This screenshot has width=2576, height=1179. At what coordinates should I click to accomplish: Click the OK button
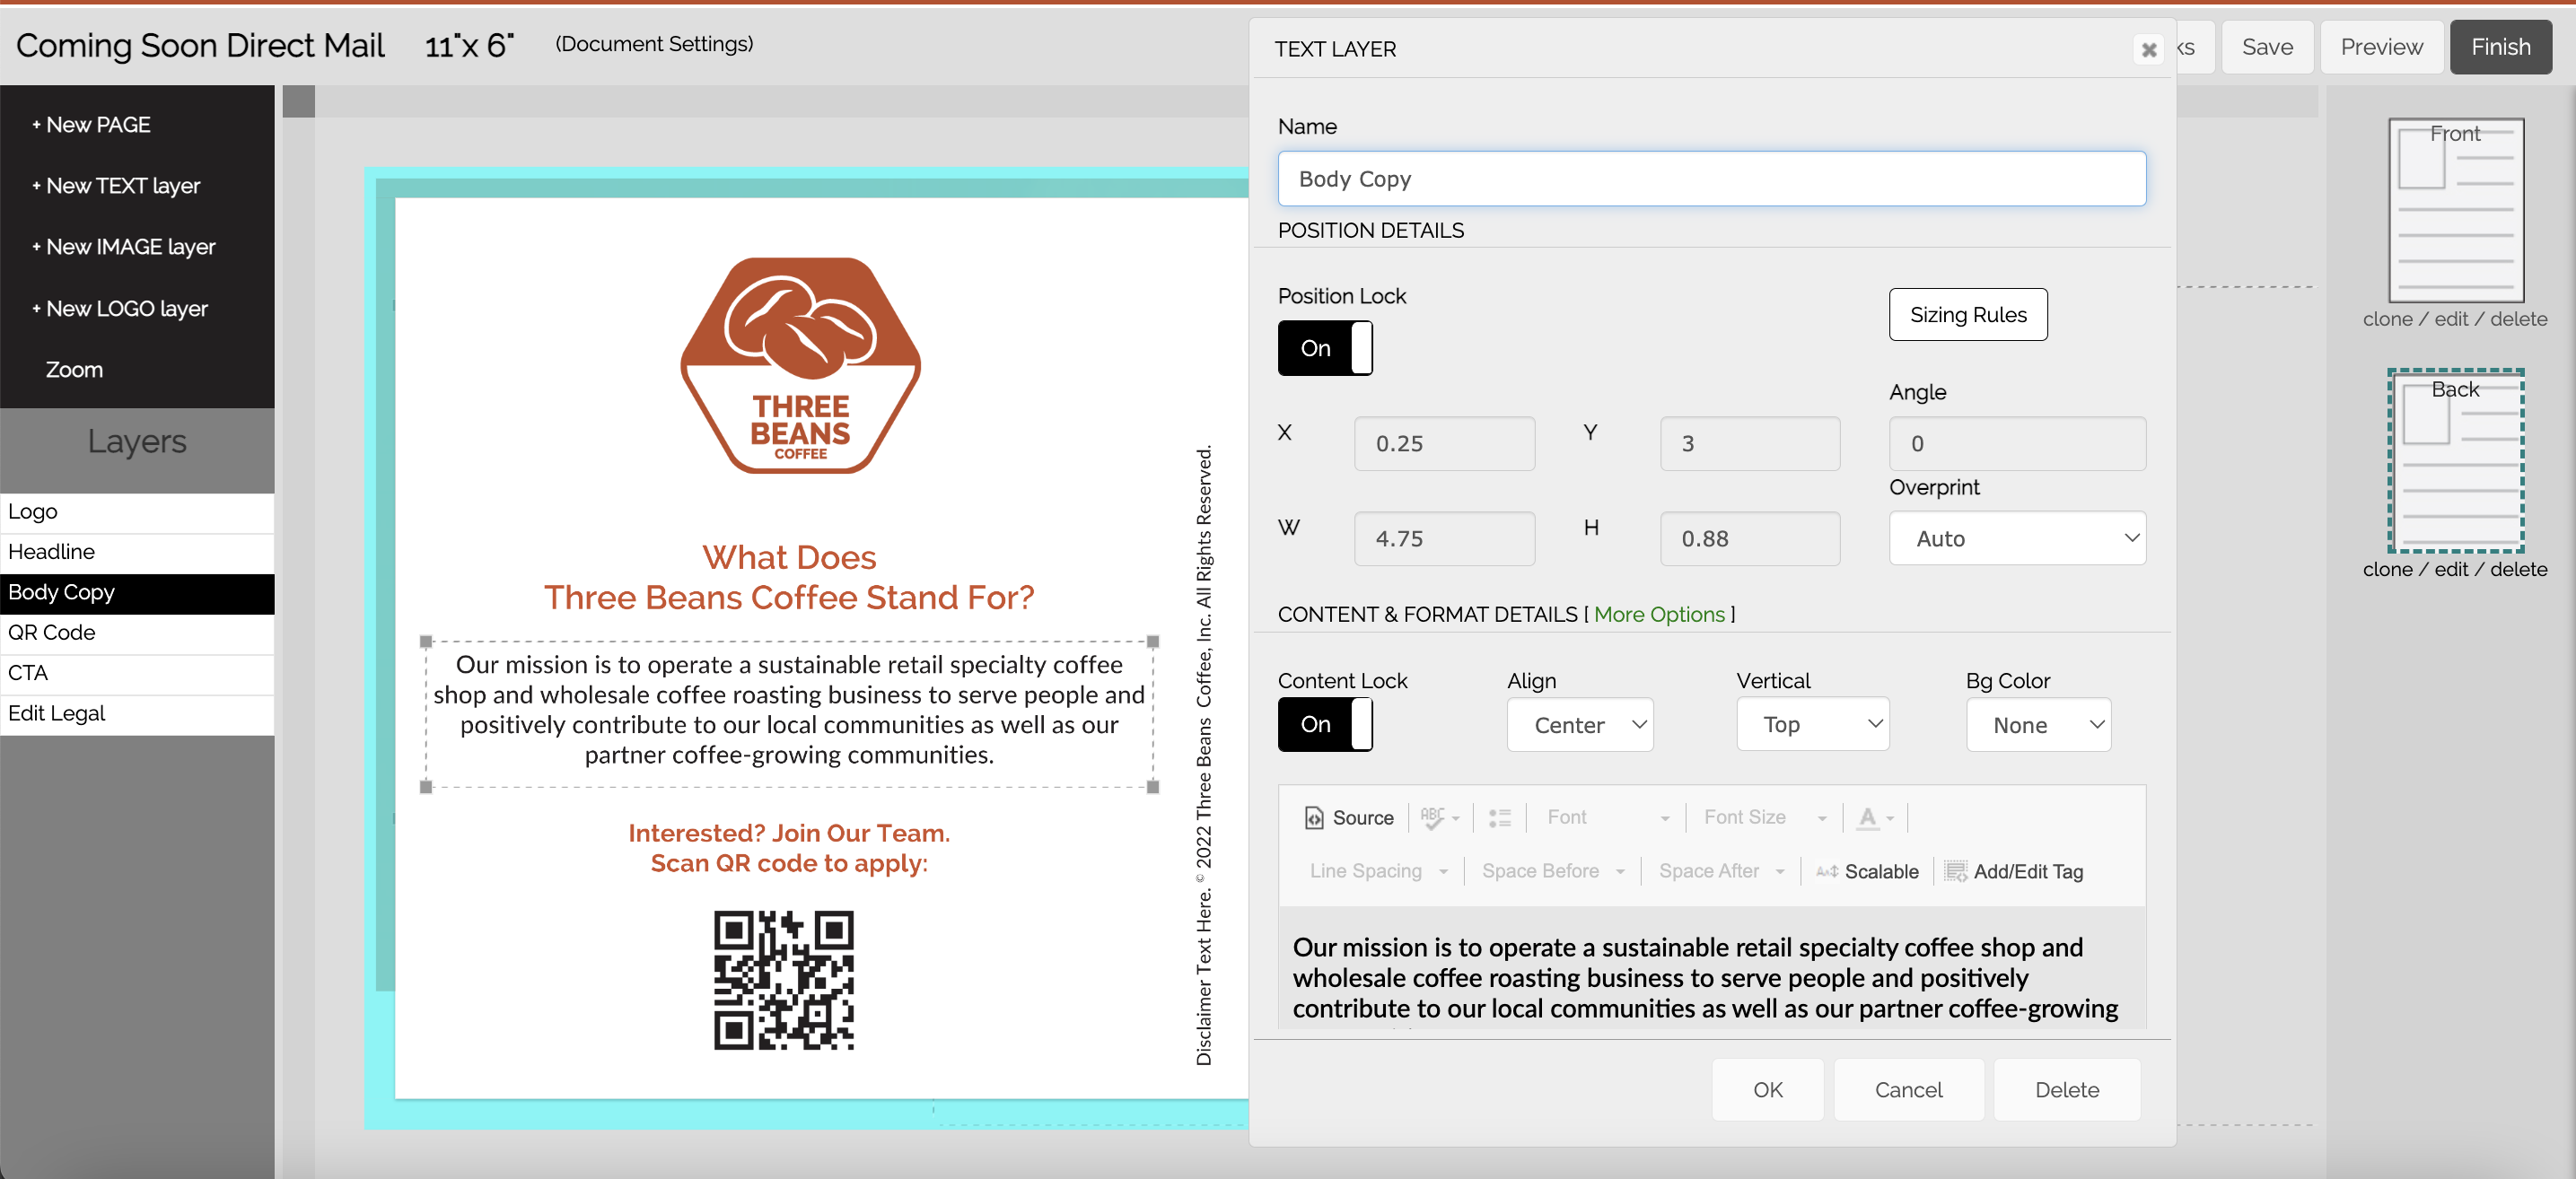1767,1089
